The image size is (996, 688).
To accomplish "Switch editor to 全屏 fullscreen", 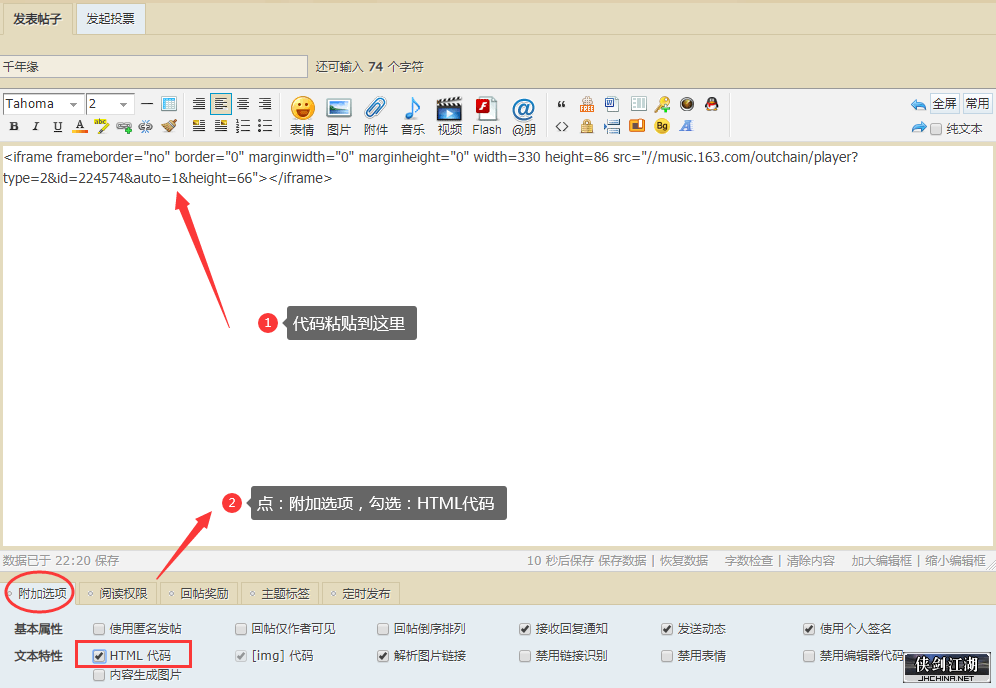I will (945, 104).
